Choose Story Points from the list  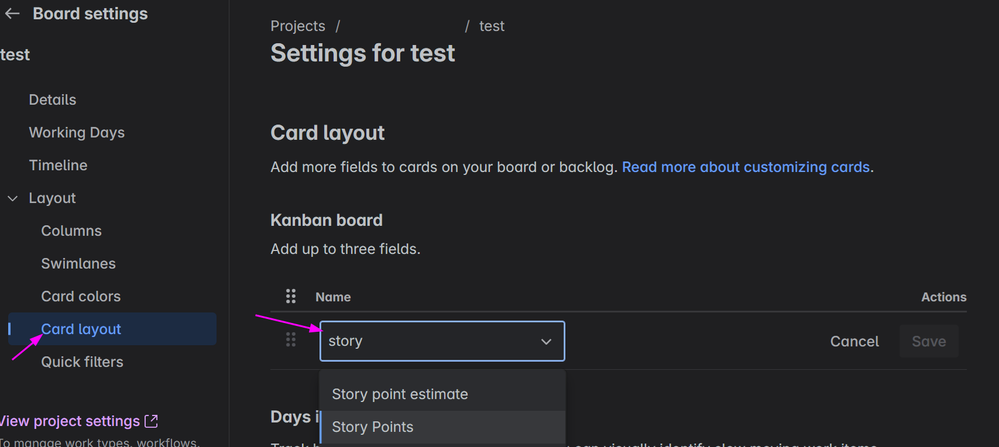coord(373,427)
